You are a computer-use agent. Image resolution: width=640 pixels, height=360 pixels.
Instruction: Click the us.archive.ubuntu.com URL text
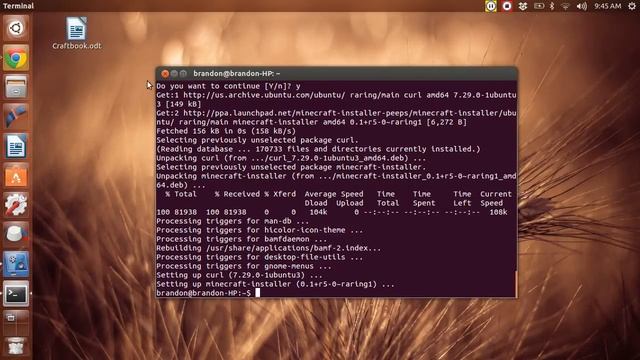[x=264, y=95]
